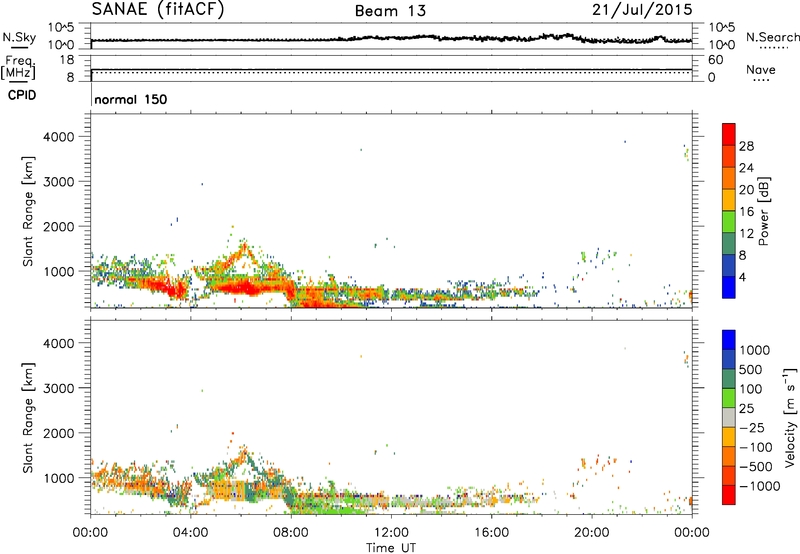
Task: Click the 'Beam 13' heading
Action: coord(390,11)
